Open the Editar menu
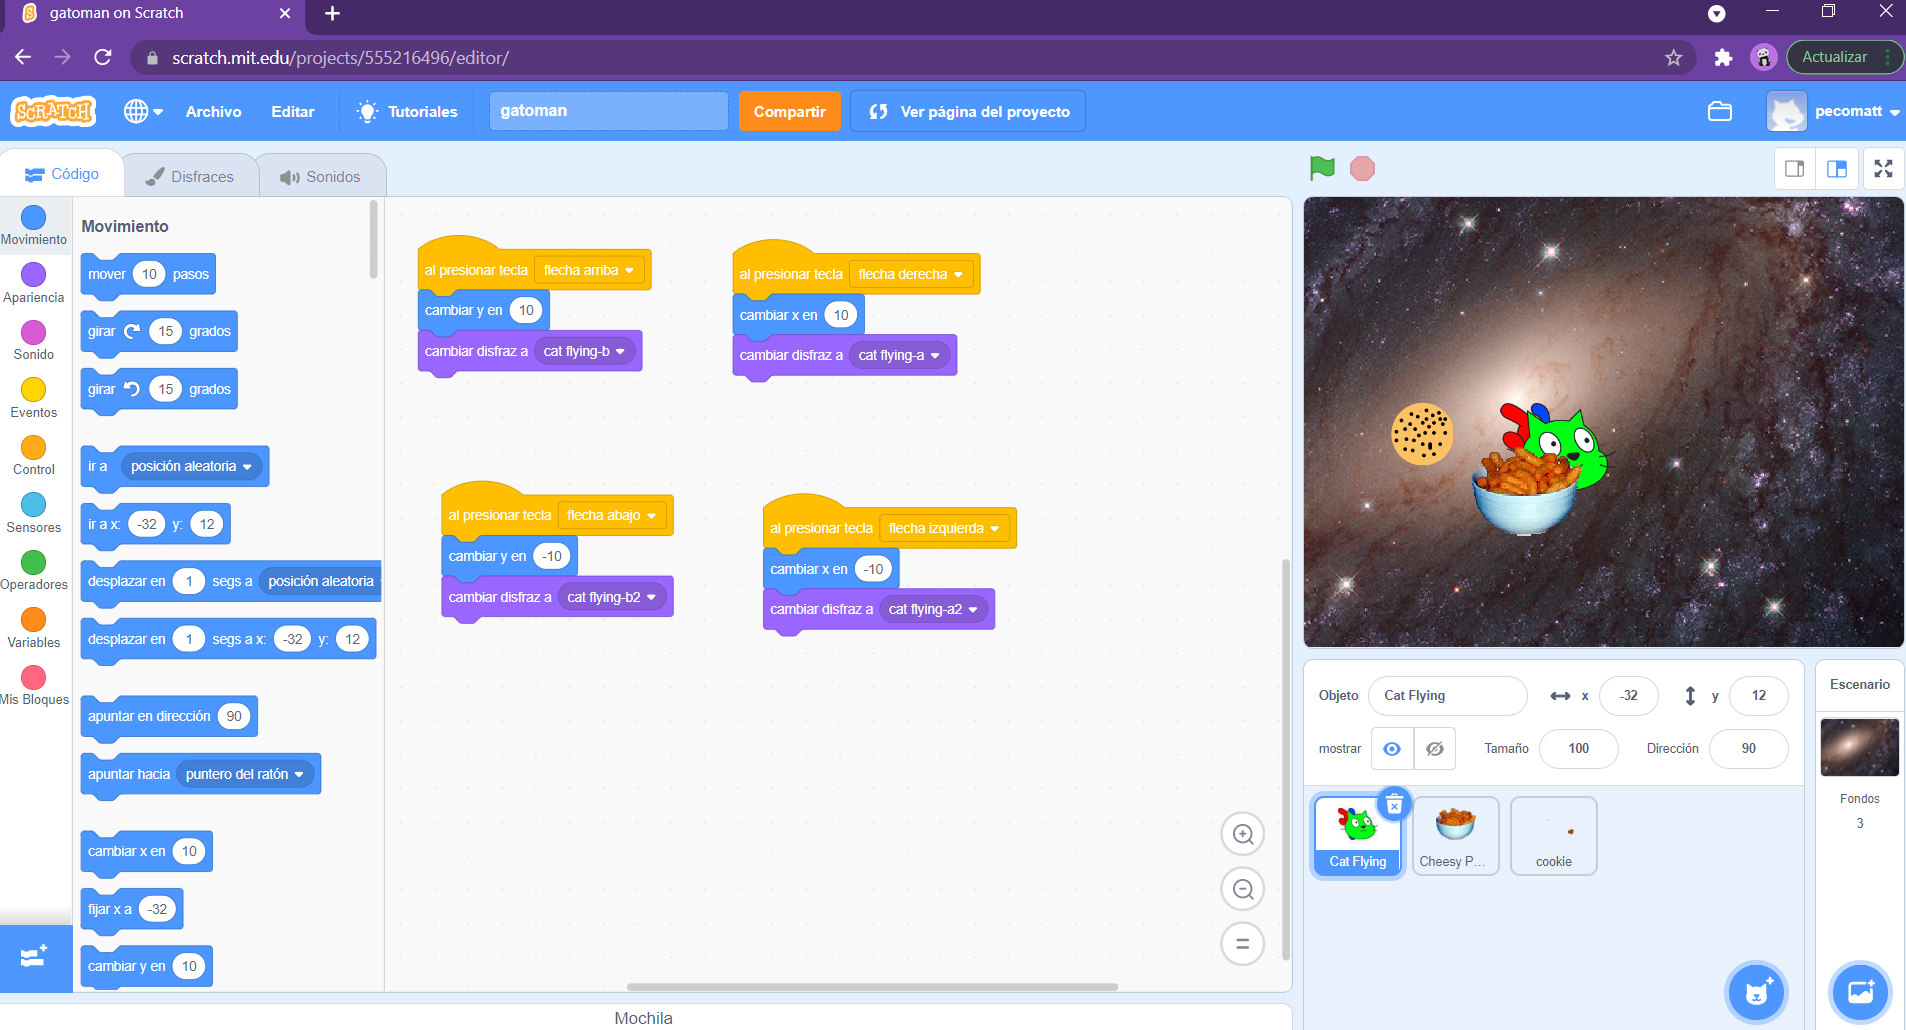The image size is (1906, 1030). 293,112
